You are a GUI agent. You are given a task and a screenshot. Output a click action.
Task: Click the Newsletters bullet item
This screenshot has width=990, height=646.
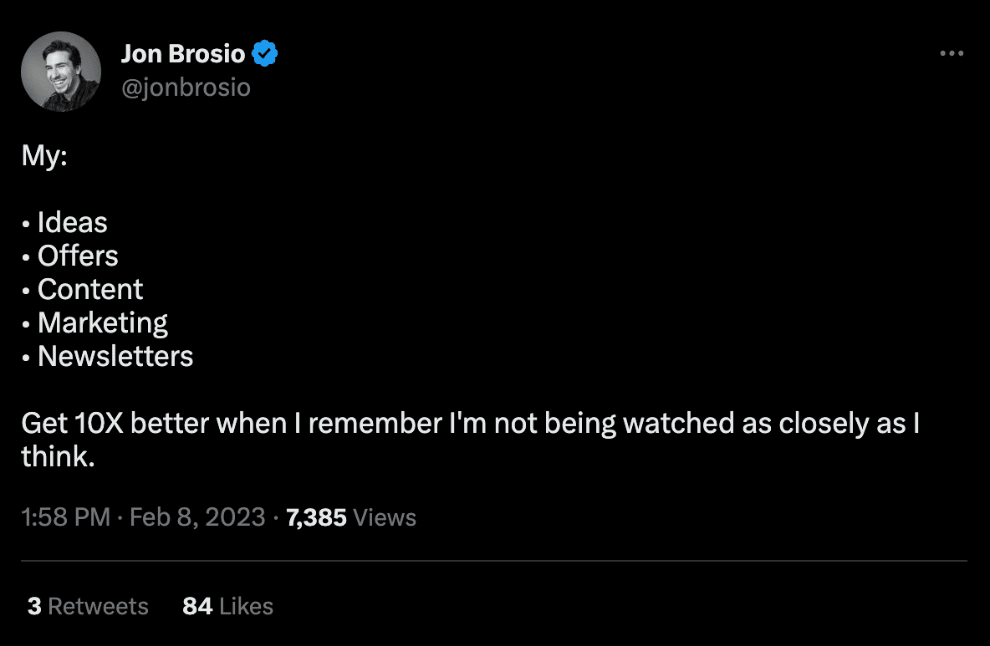(115, 357)
